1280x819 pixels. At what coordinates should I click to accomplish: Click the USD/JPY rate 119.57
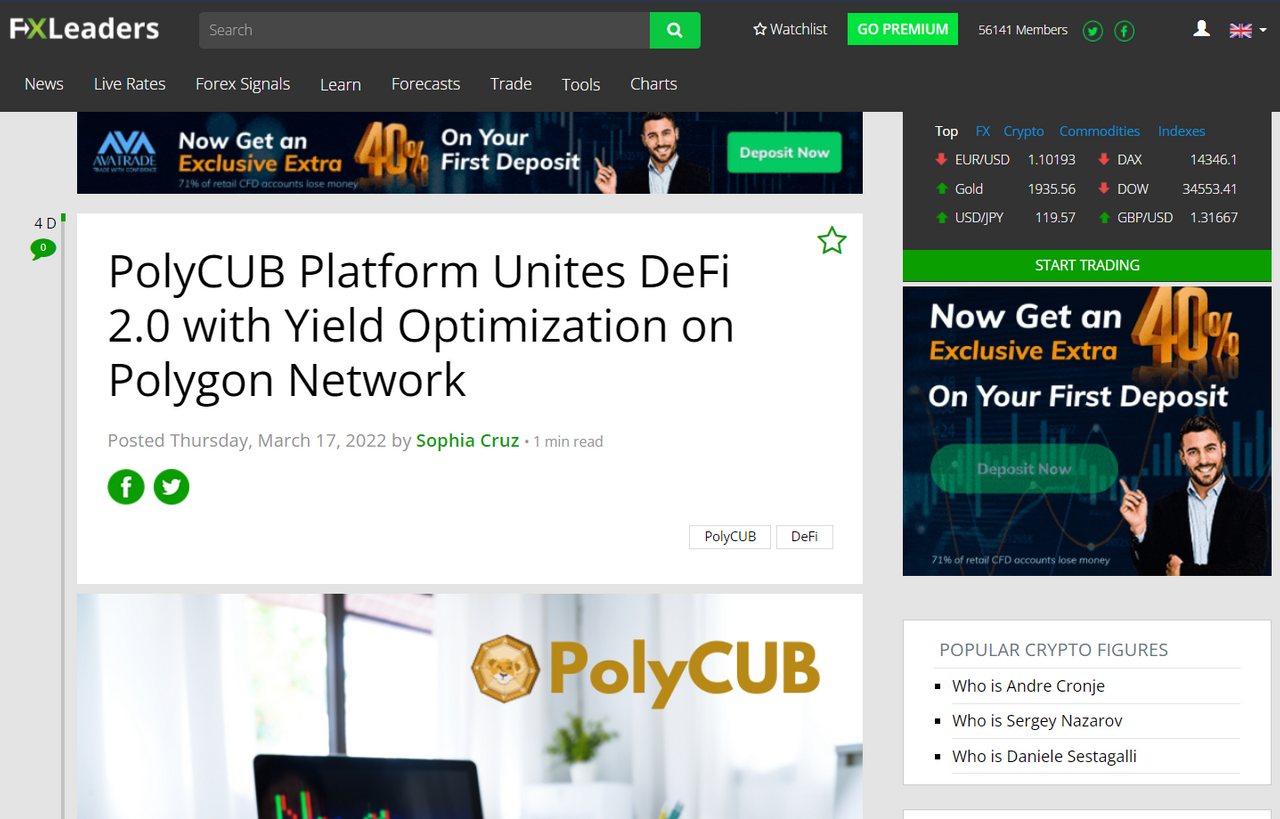1055,217
